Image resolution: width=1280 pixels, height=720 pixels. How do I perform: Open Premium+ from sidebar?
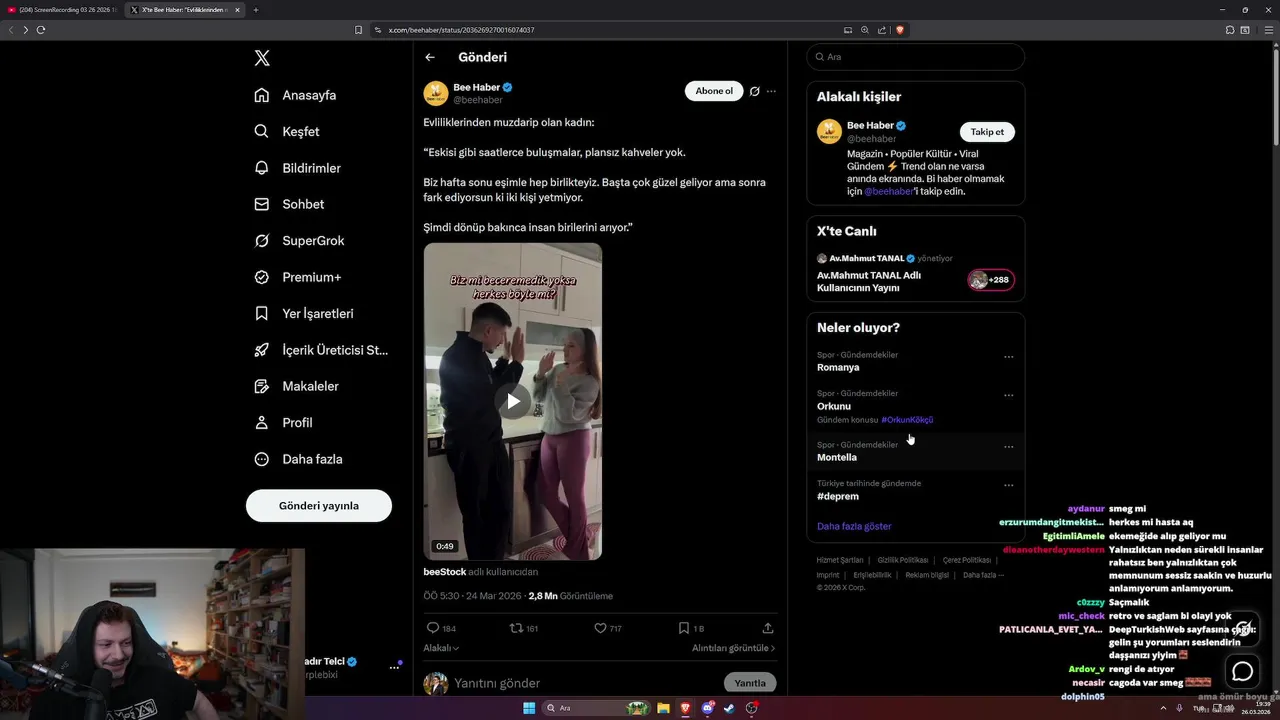click(x=297, y=277)
